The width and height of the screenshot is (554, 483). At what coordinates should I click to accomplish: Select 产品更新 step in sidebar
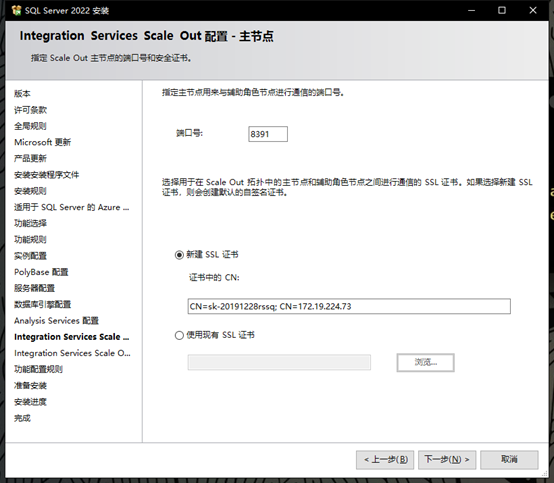pyautogui.click(x=30, y=158)
